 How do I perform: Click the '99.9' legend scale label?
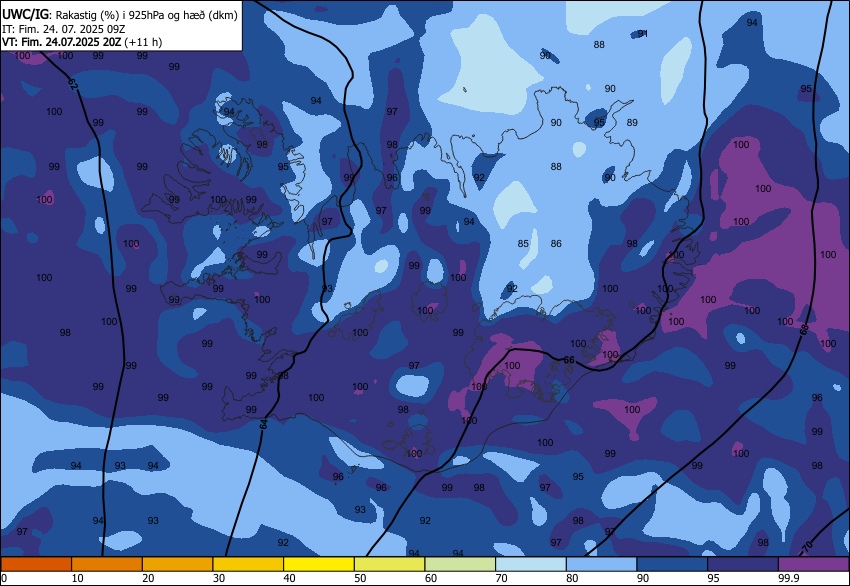coord(789,578)
